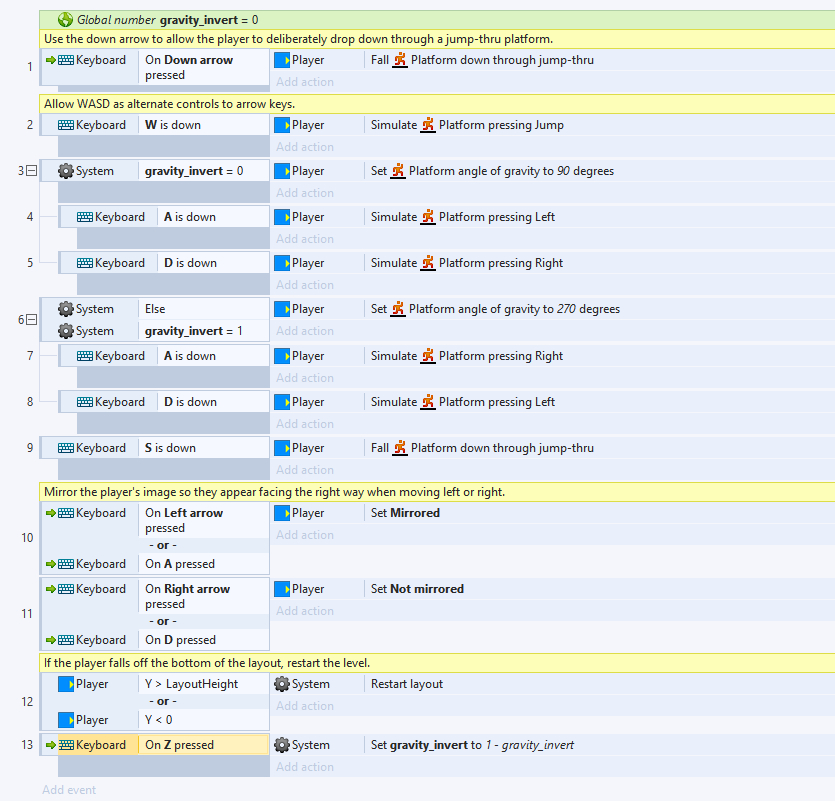Select the 'Restart layout' action
This screenshot has width=835, height=801.
tap(554, 684)
